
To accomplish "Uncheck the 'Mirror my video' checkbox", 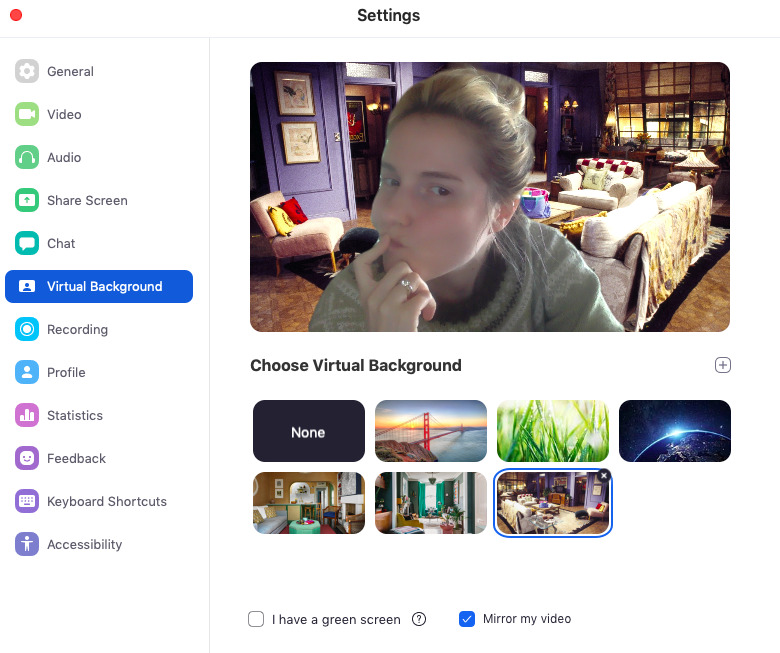I will click(x=466, y=619).
